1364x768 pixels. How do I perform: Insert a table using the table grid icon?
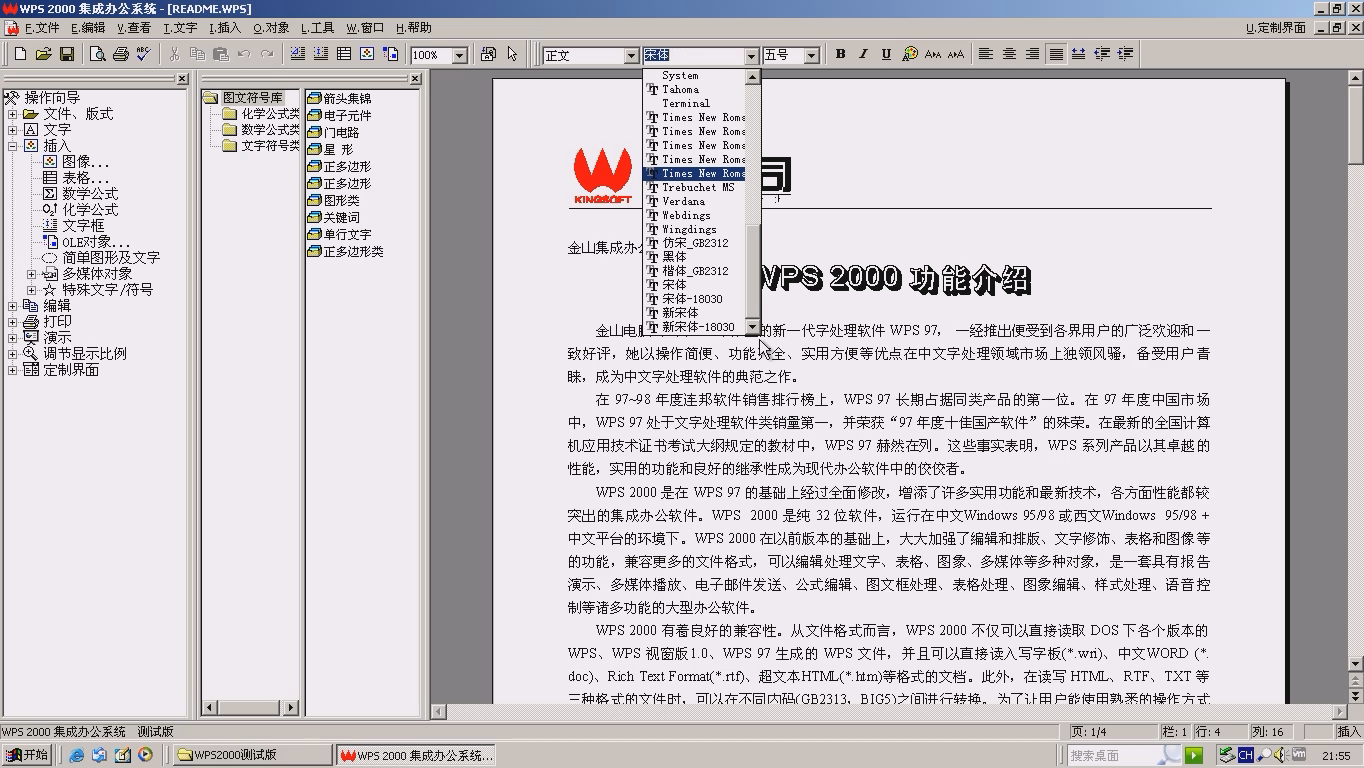[344, 54]
